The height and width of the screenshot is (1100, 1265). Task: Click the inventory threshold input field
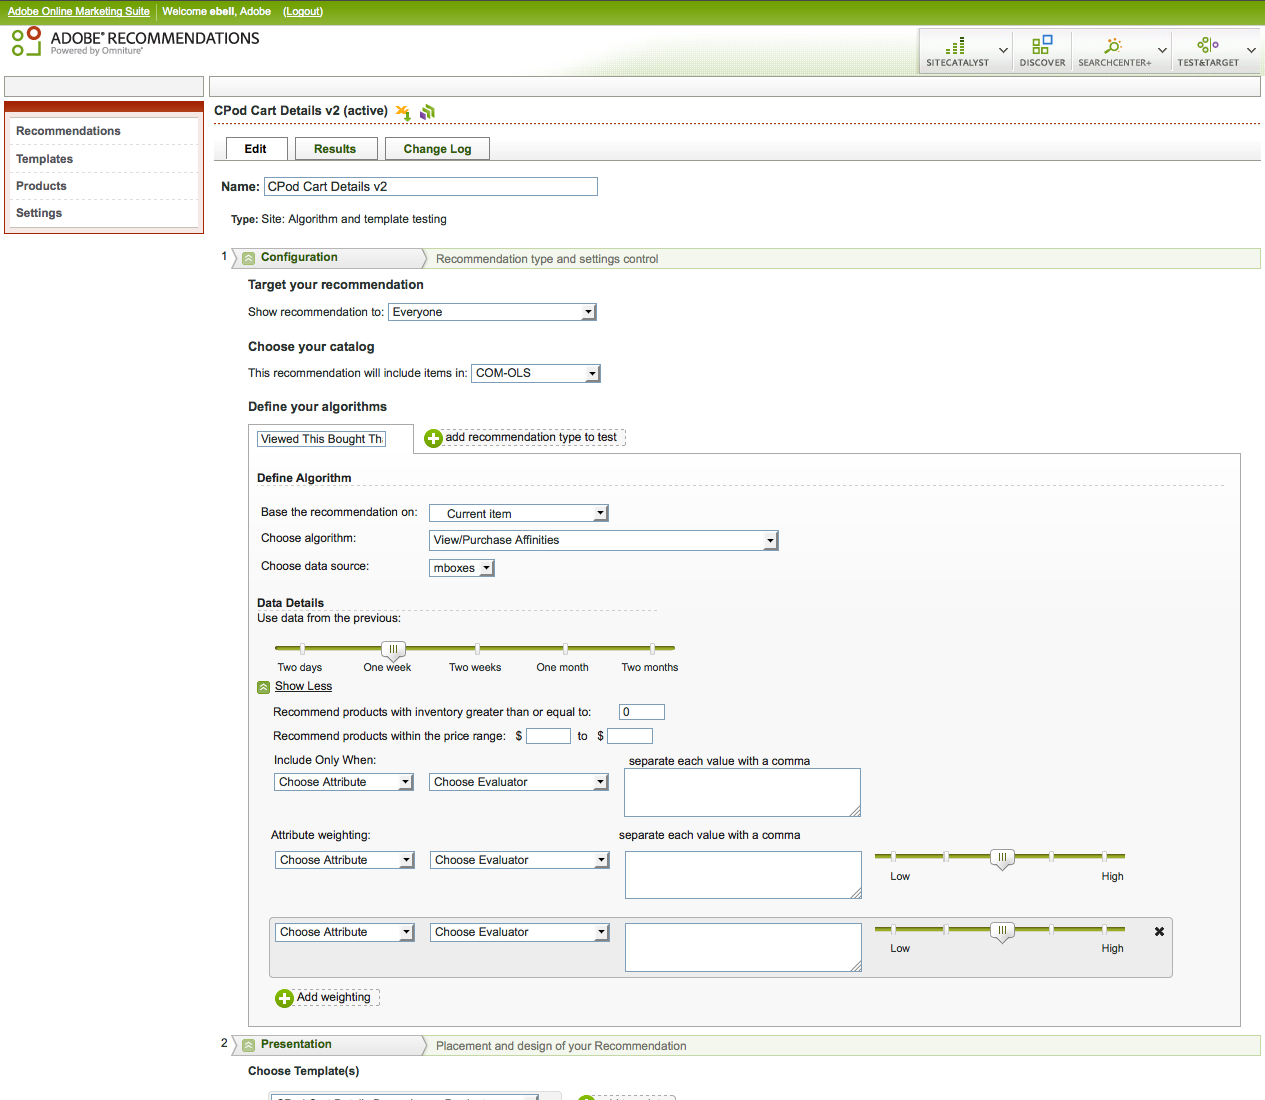pos(642,712)
